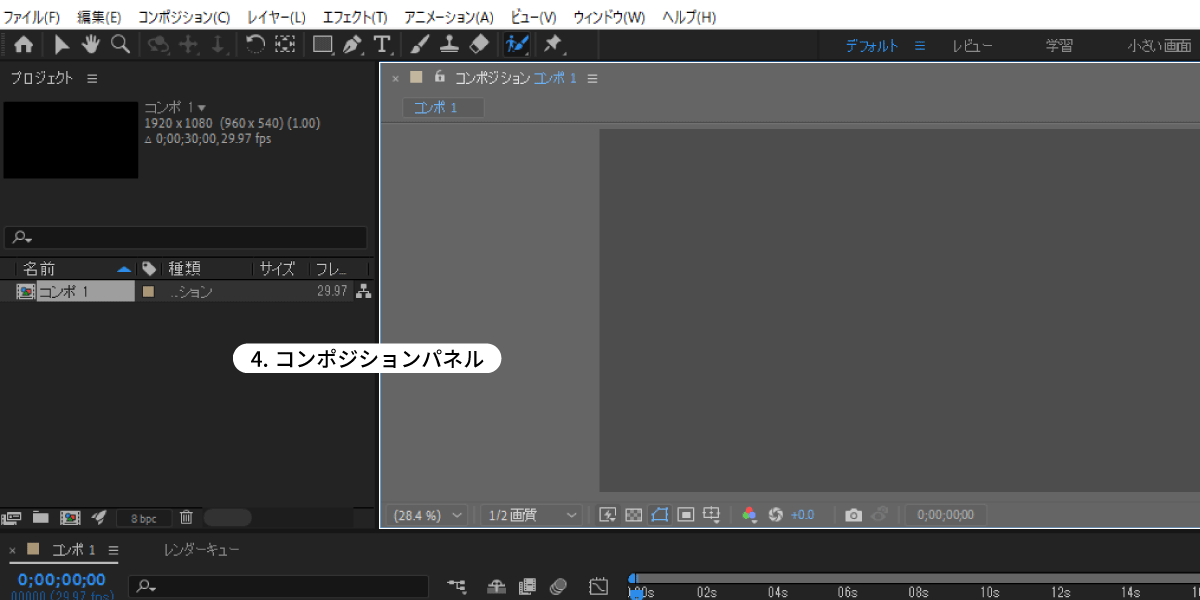Take a snapshot with the camera icon
This screenshot has height=600, width=1200.
(x=853, y=515)
